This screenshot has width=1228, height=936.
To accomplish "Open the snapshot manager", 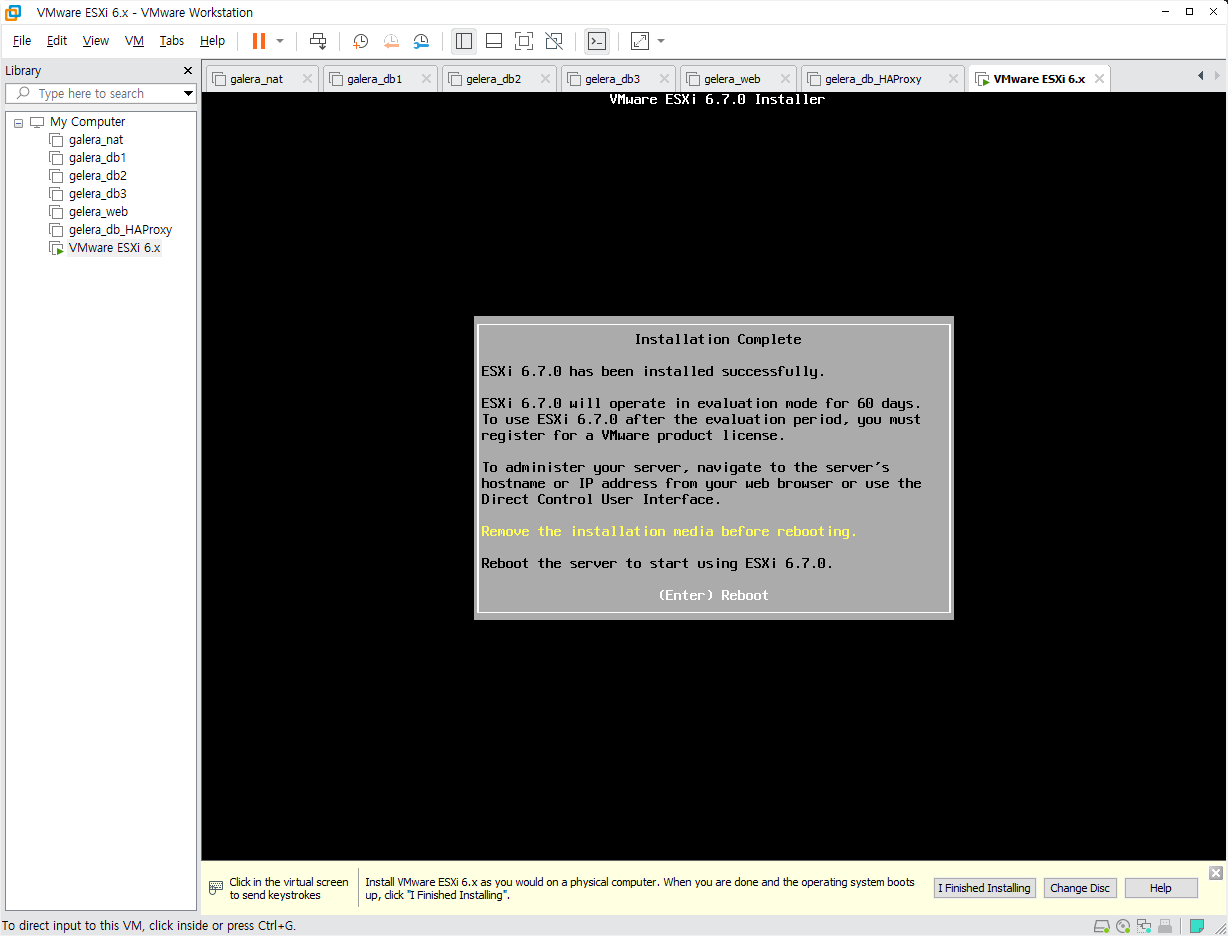I will pyautogui.click(x=421, y=41).
